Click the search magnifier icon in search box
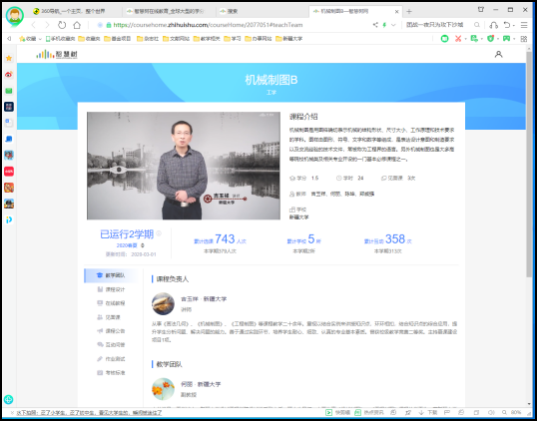538x421 pixels. (477, 25)
